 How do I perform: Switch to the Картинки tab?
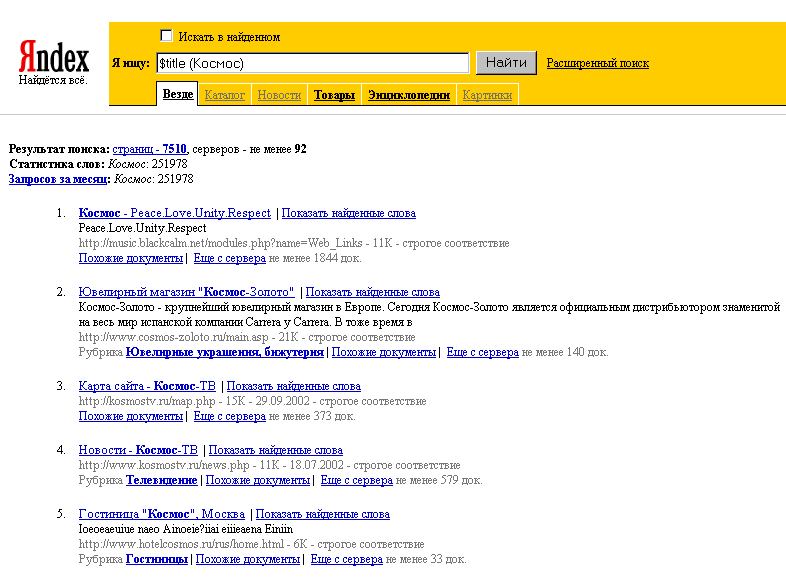[487, 95]
